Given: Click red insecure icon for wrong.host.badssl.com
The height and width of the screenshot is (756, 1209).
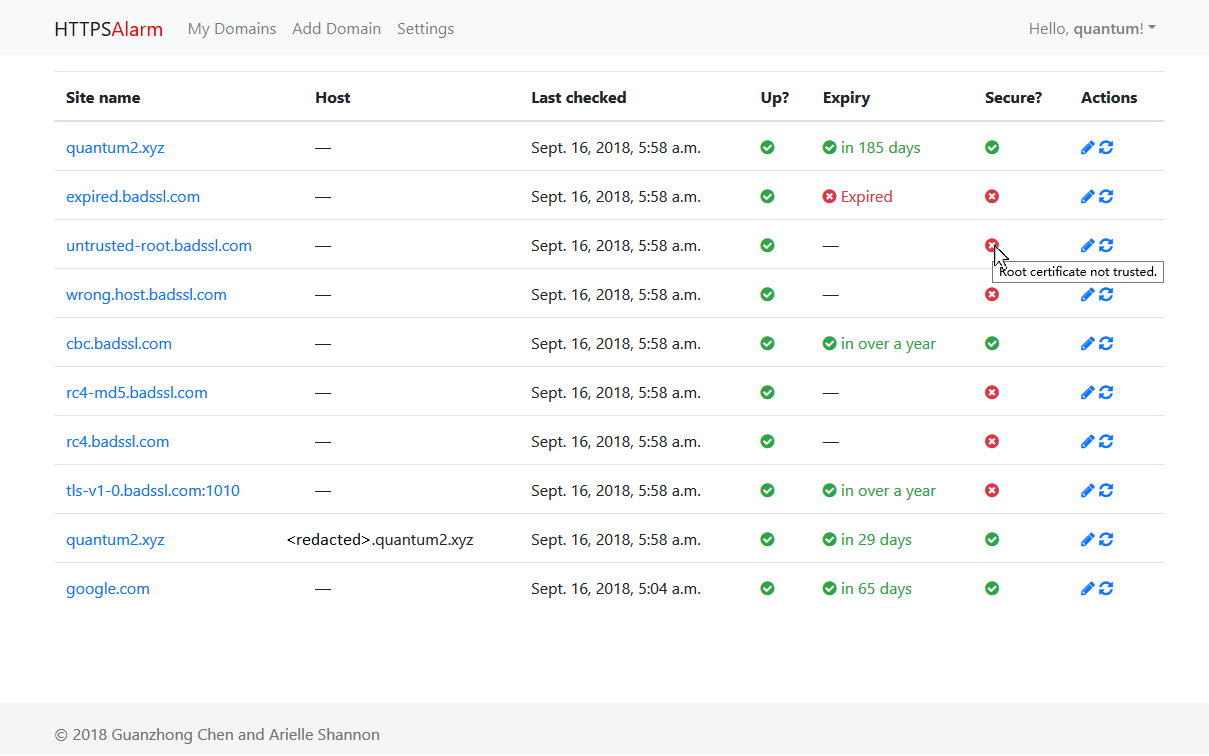Looking at the screenshot, I should coord(992,295).
